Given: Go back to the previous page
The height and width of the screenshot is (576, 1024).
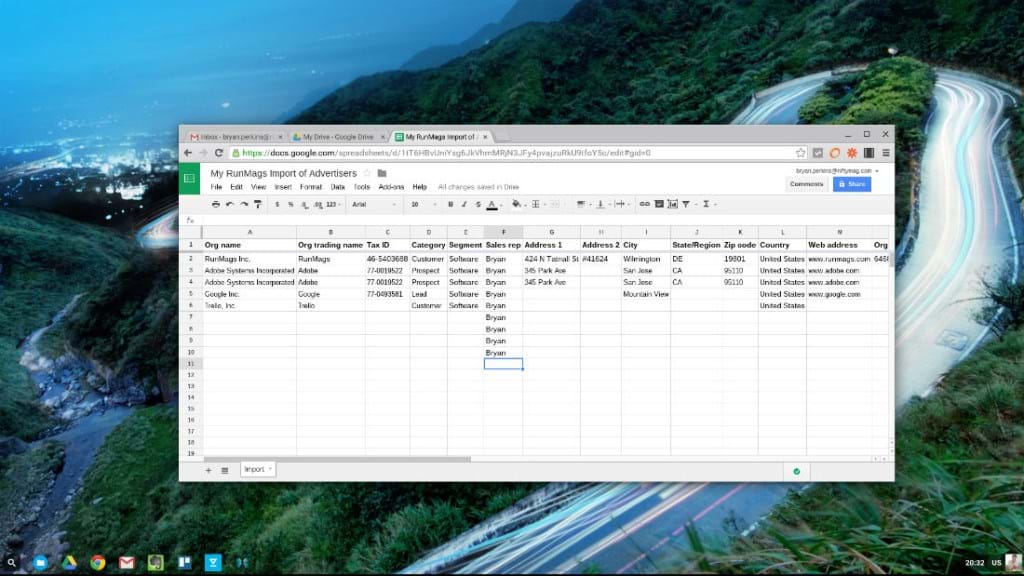Looking at the screenshot, I should click(188, 153).
